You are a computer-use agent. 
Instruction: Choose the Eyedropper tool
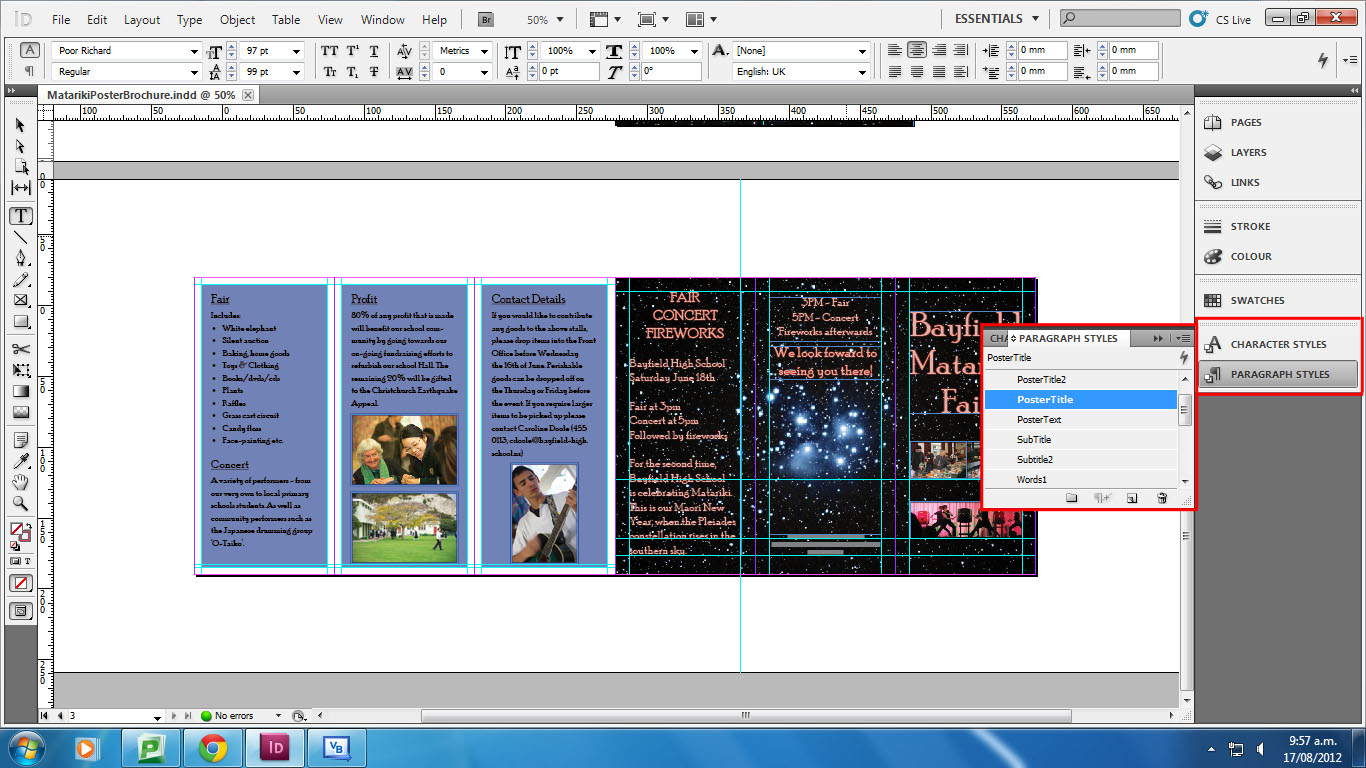20,461
